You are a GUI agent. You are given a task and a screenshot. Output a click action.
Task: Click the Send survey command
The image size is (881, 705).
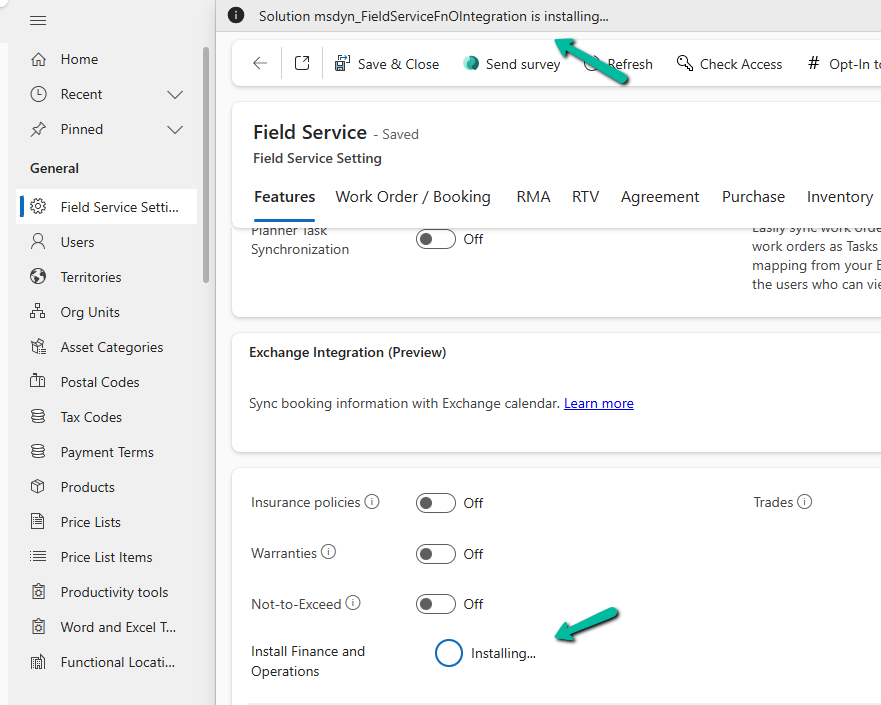point(511,64)
